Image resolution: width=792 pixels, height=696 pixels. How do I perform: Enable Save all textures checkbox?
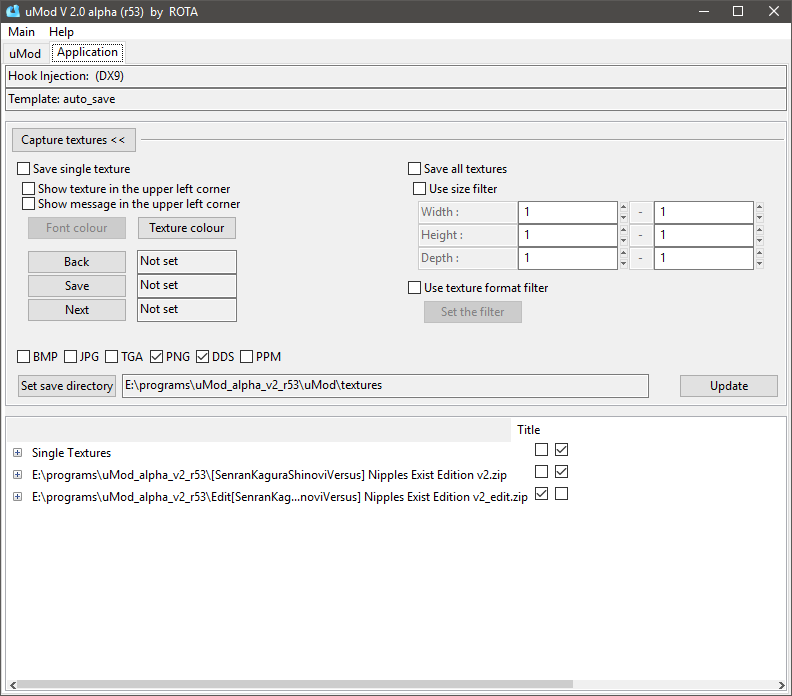[415, 169]
